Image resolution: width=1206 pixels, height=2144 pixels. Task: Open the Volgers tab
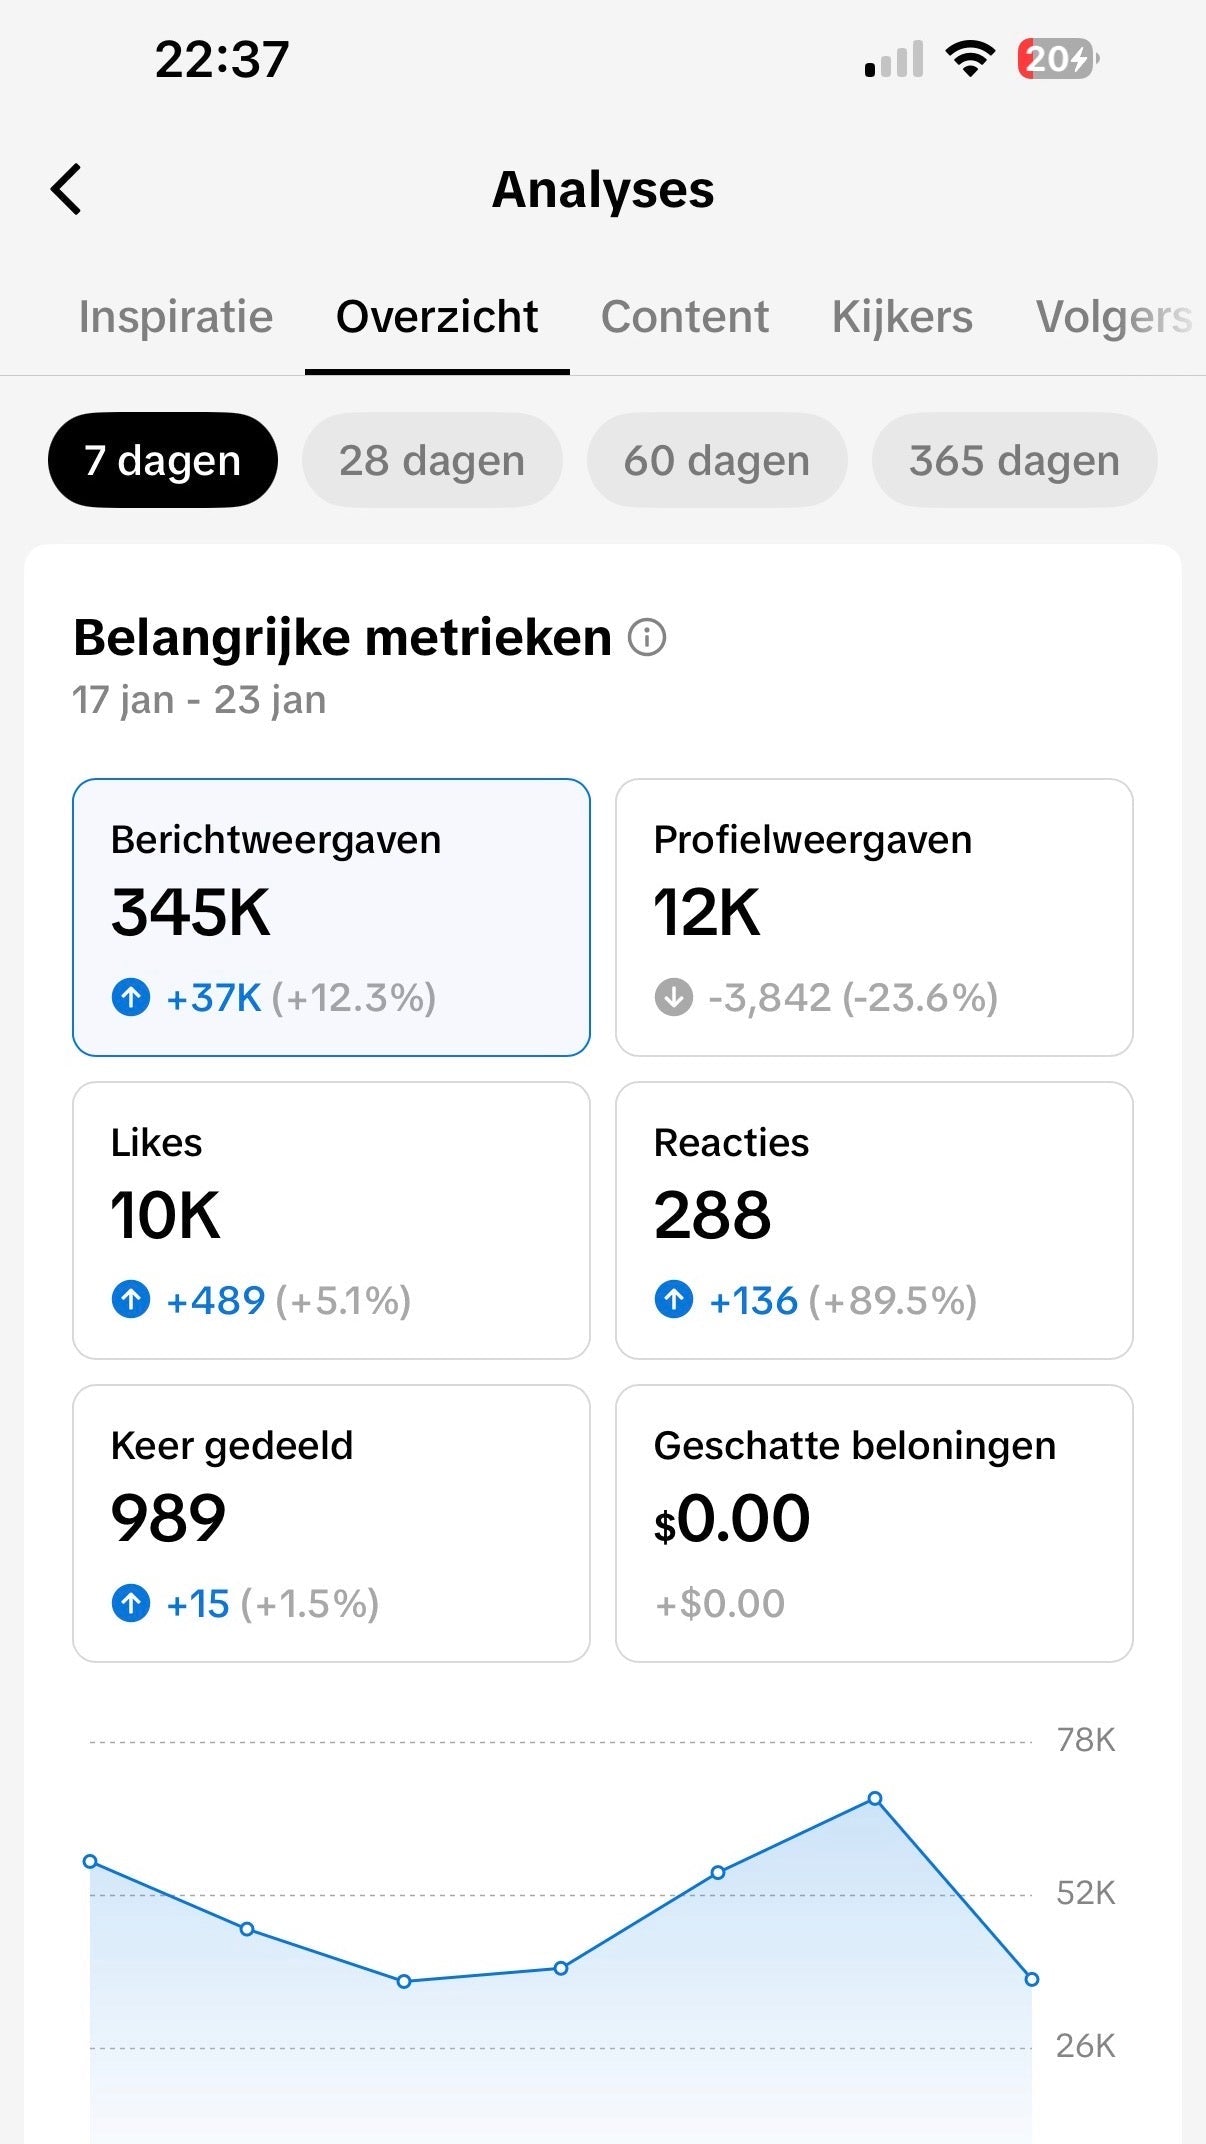tap(1114, 317)
